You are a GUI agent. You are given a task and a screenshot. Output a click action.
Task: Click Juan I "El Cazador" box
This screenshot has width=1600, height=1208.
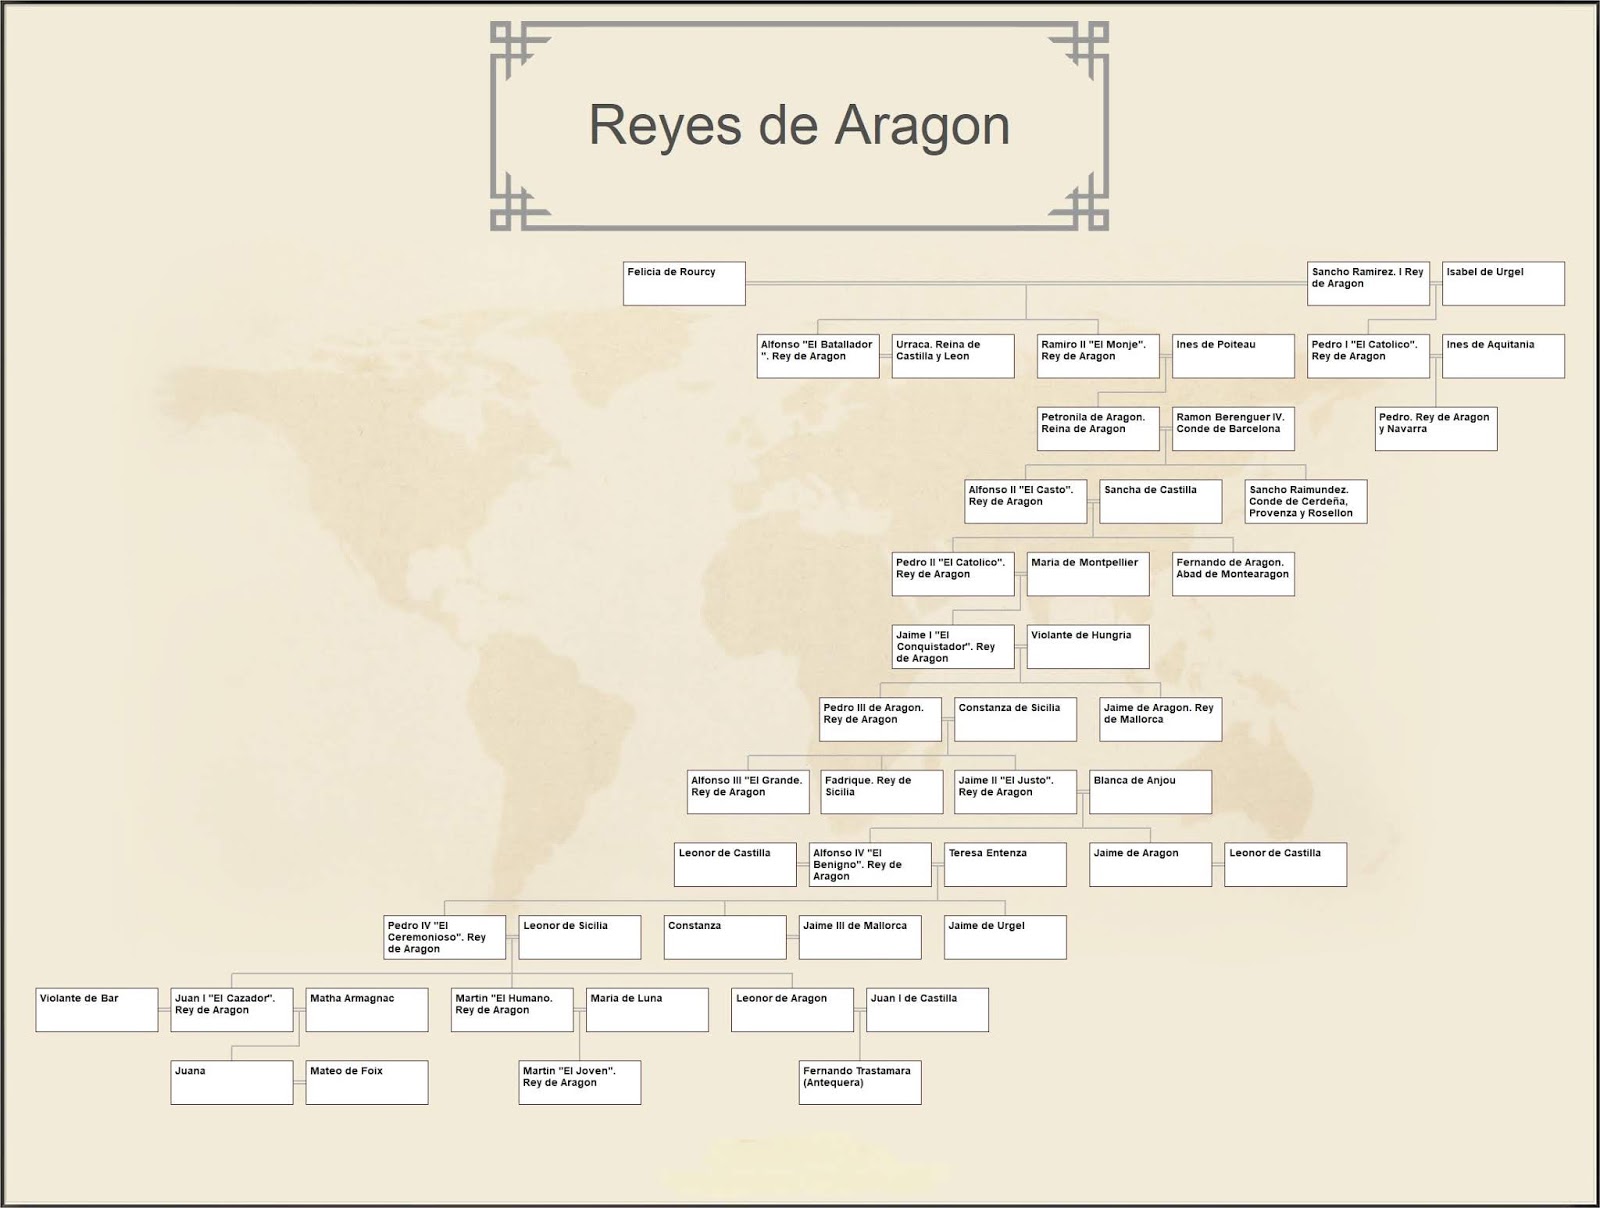232,1009
